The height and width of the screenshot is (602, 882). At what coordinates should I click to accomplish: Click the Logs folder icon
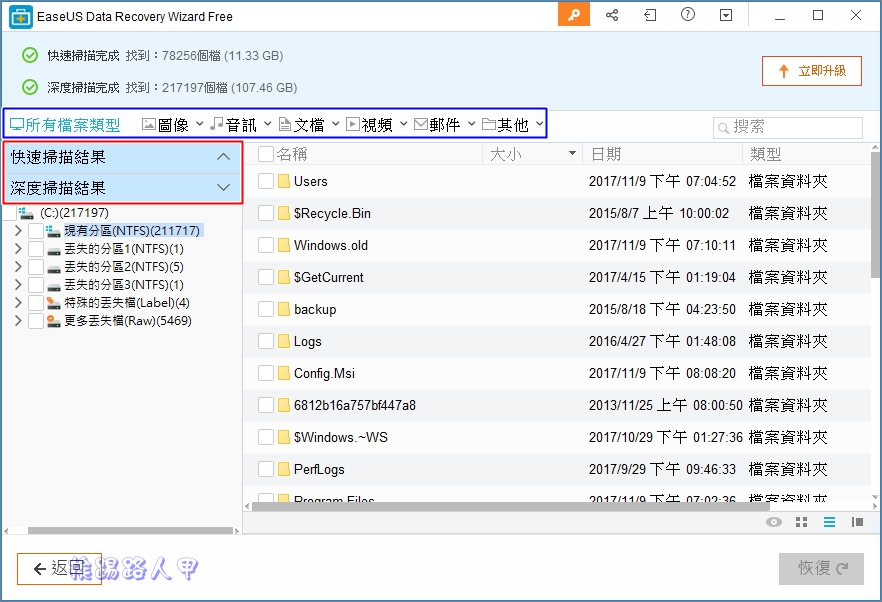(284, 341)
